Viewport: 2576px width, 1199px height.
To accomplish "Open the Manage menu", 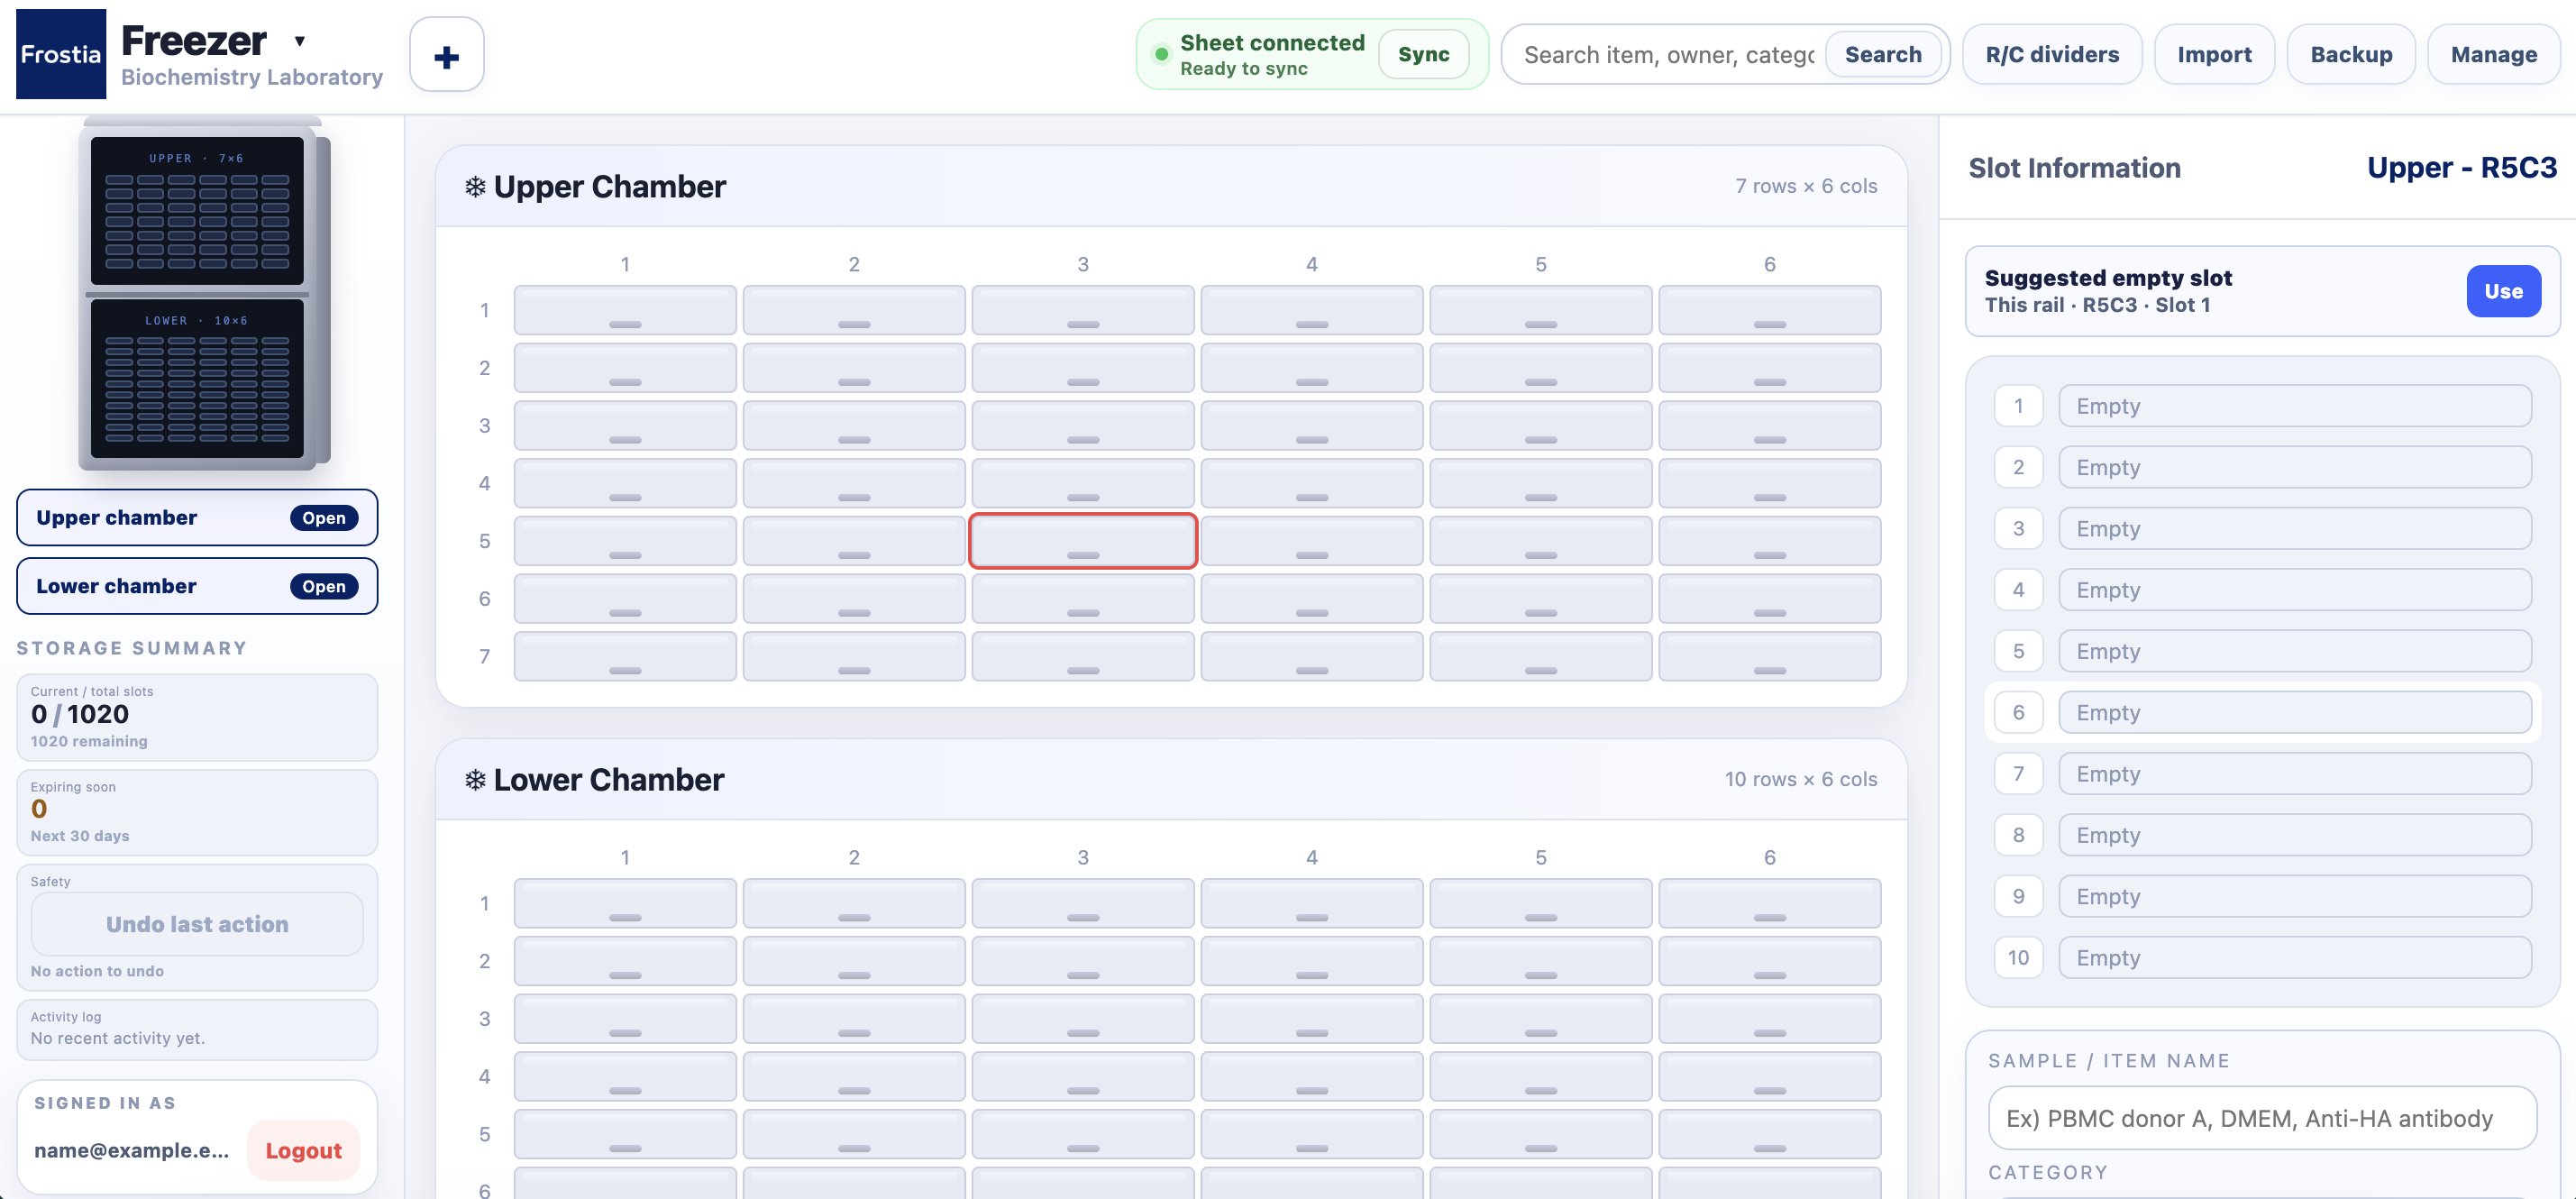I will tap(2493, 55).
